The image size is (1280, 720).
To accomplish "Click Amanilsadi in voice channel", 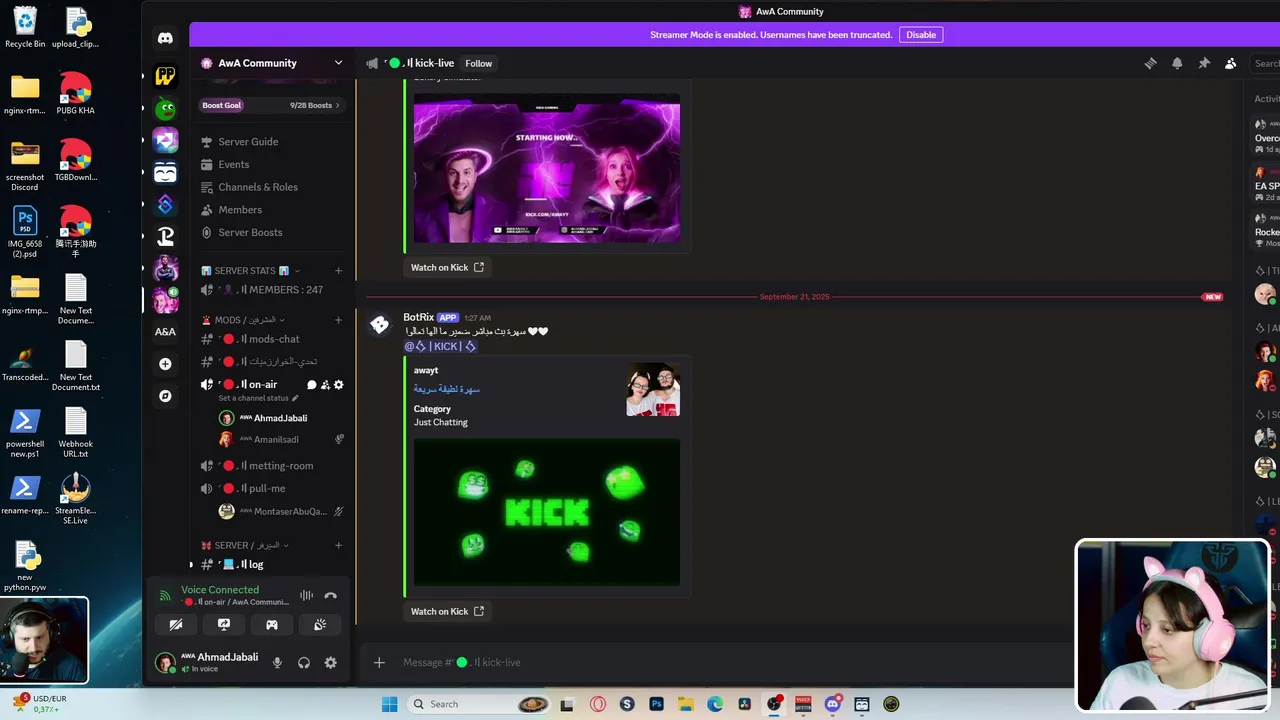I will click(x=276, y=440).
